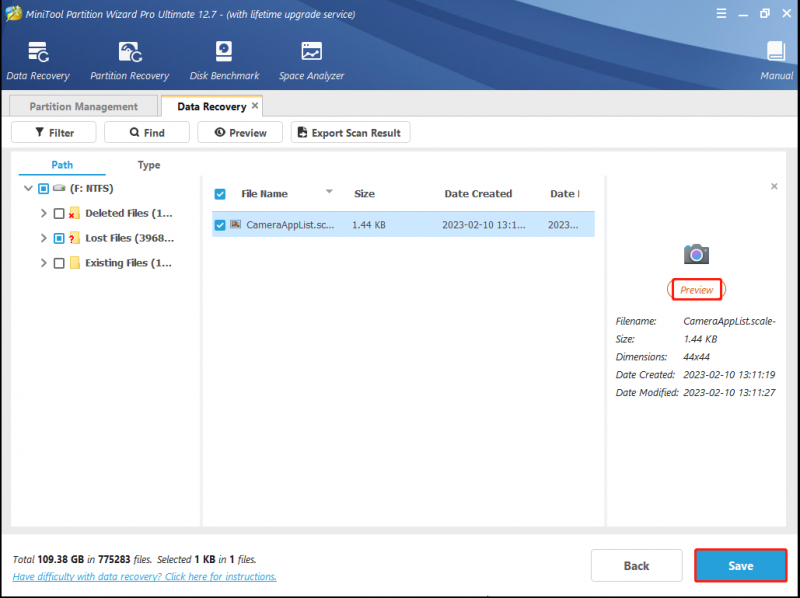The width and height of the screenshot is (800, 598).
Task: Toggle the Deleted Files checkbox
Action: click(x=59, y=213)
